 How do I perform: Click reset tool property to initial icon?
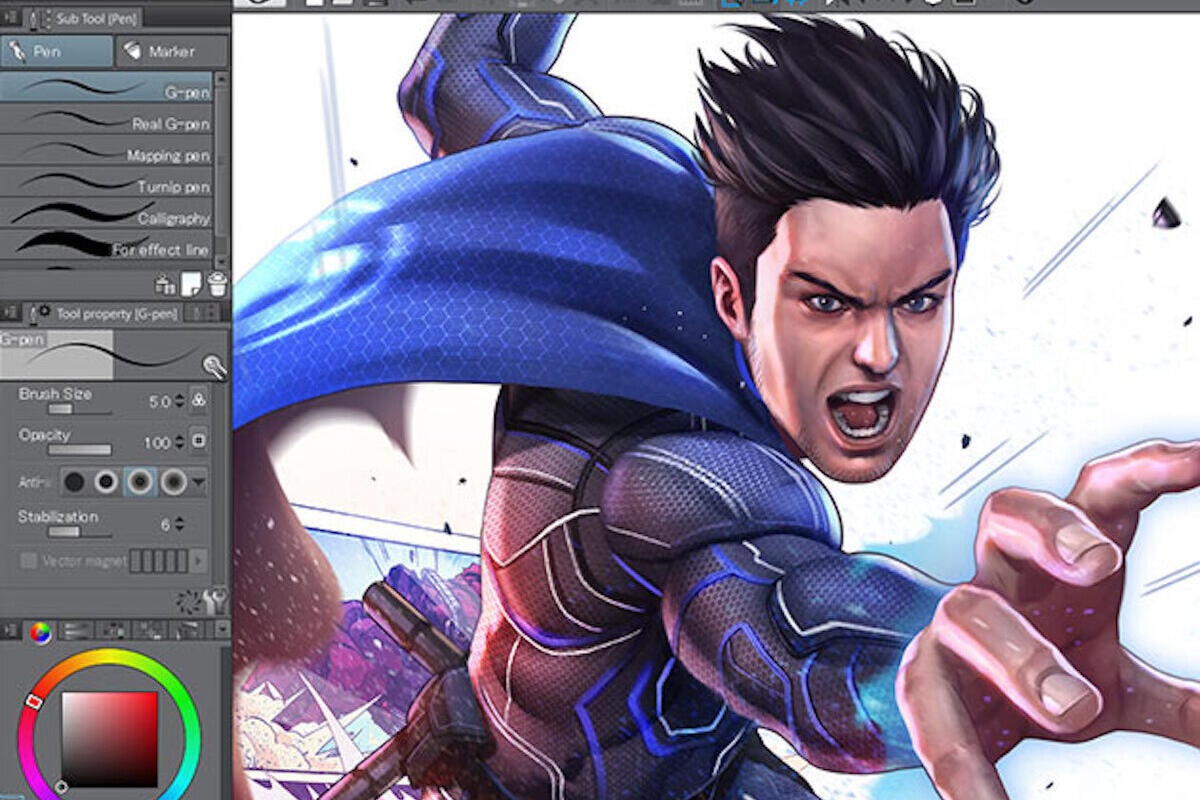pos(187,601)
